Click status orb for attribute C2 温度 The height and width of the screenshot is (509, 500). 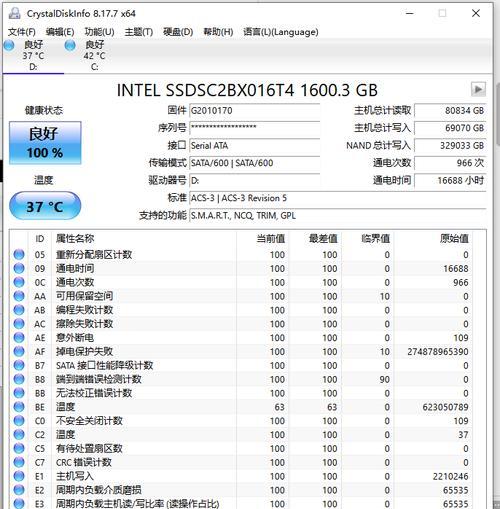[x=19, y=434]
